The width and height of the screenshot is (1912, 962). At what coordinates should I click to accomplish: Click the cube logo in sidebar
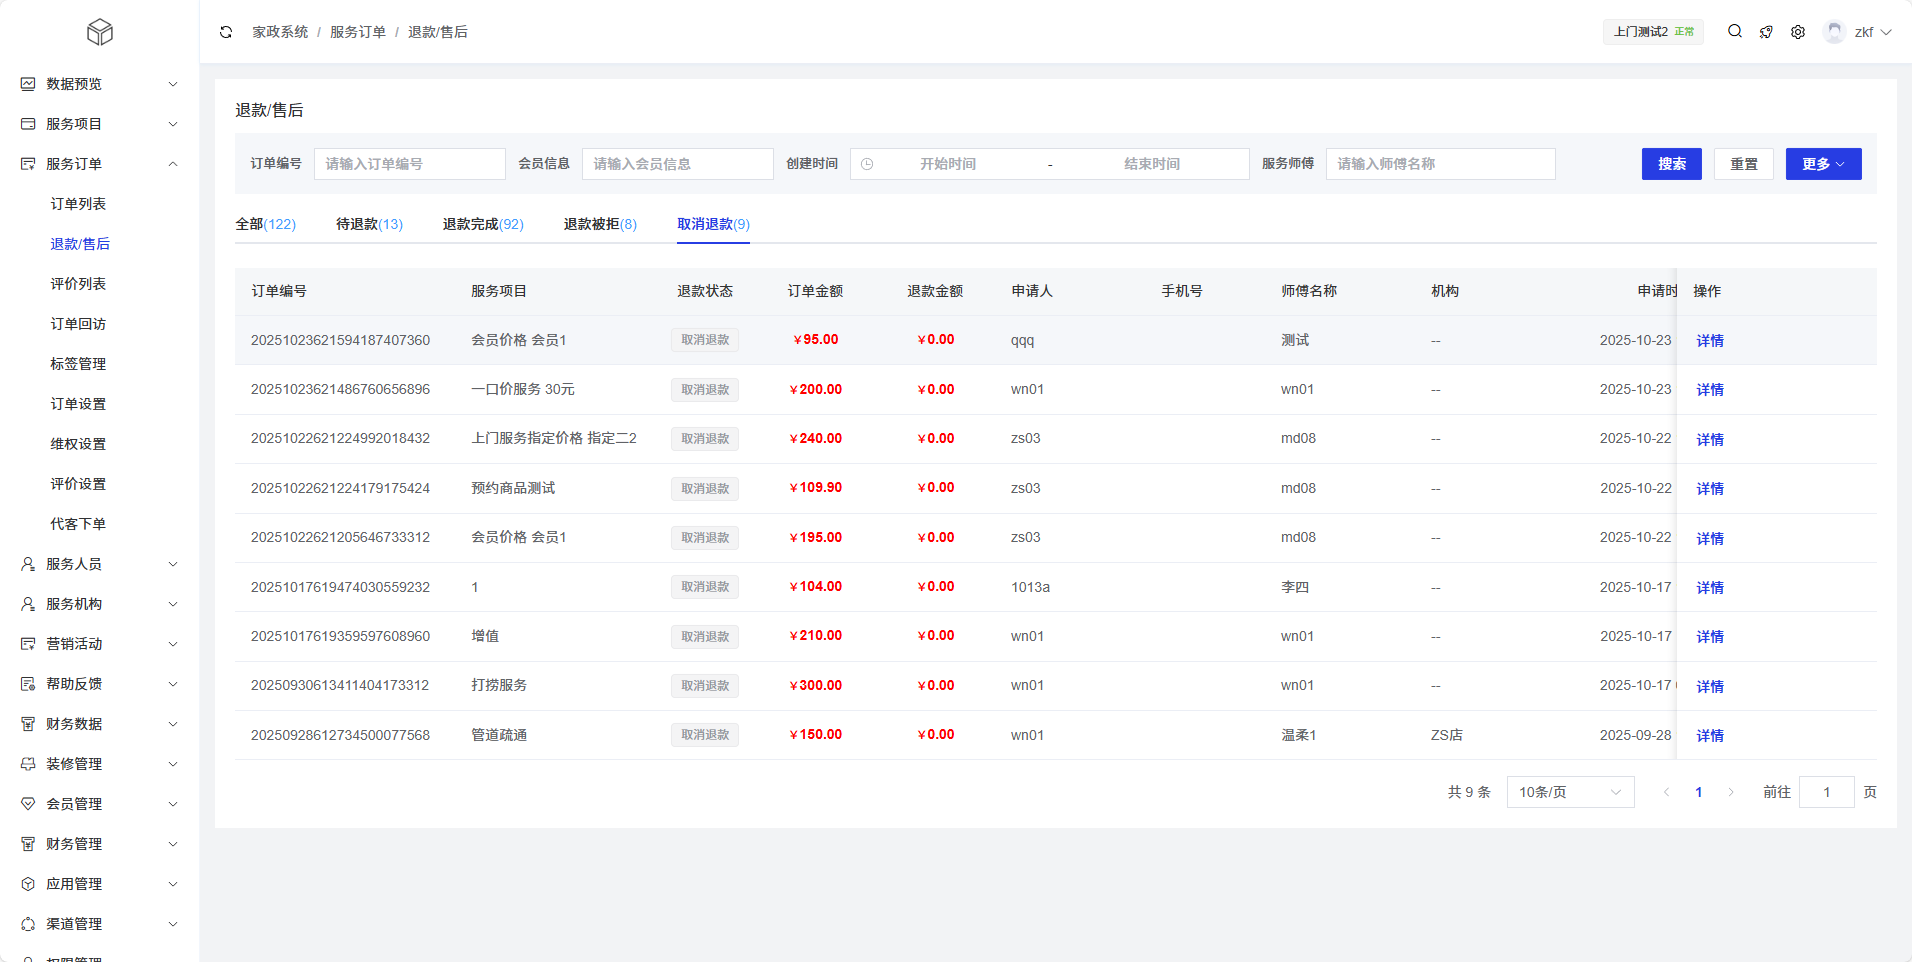pyautogui.click(x=99, y=32)
